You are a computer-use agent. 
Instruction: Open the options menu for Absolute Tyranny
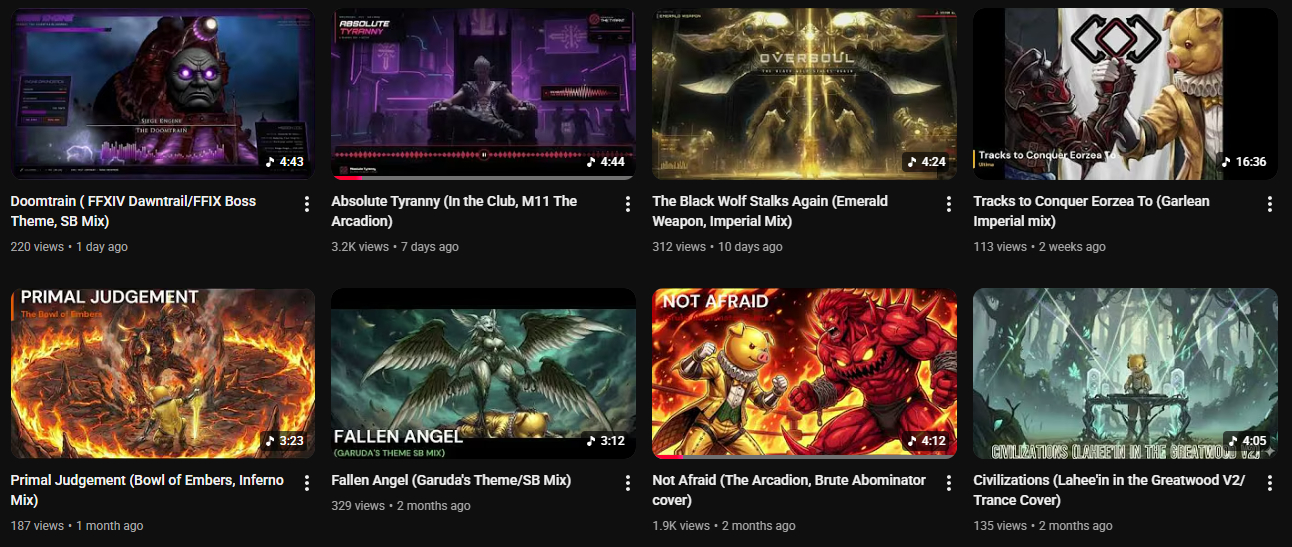(x=628, y=204)
